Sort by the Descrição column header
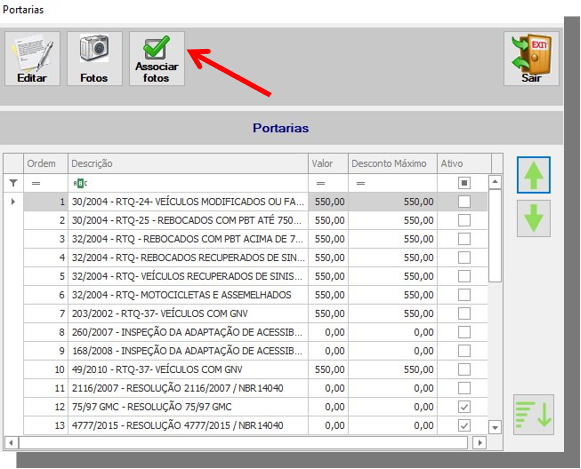This screenshot has width=581, height=469. pos(188,164)
